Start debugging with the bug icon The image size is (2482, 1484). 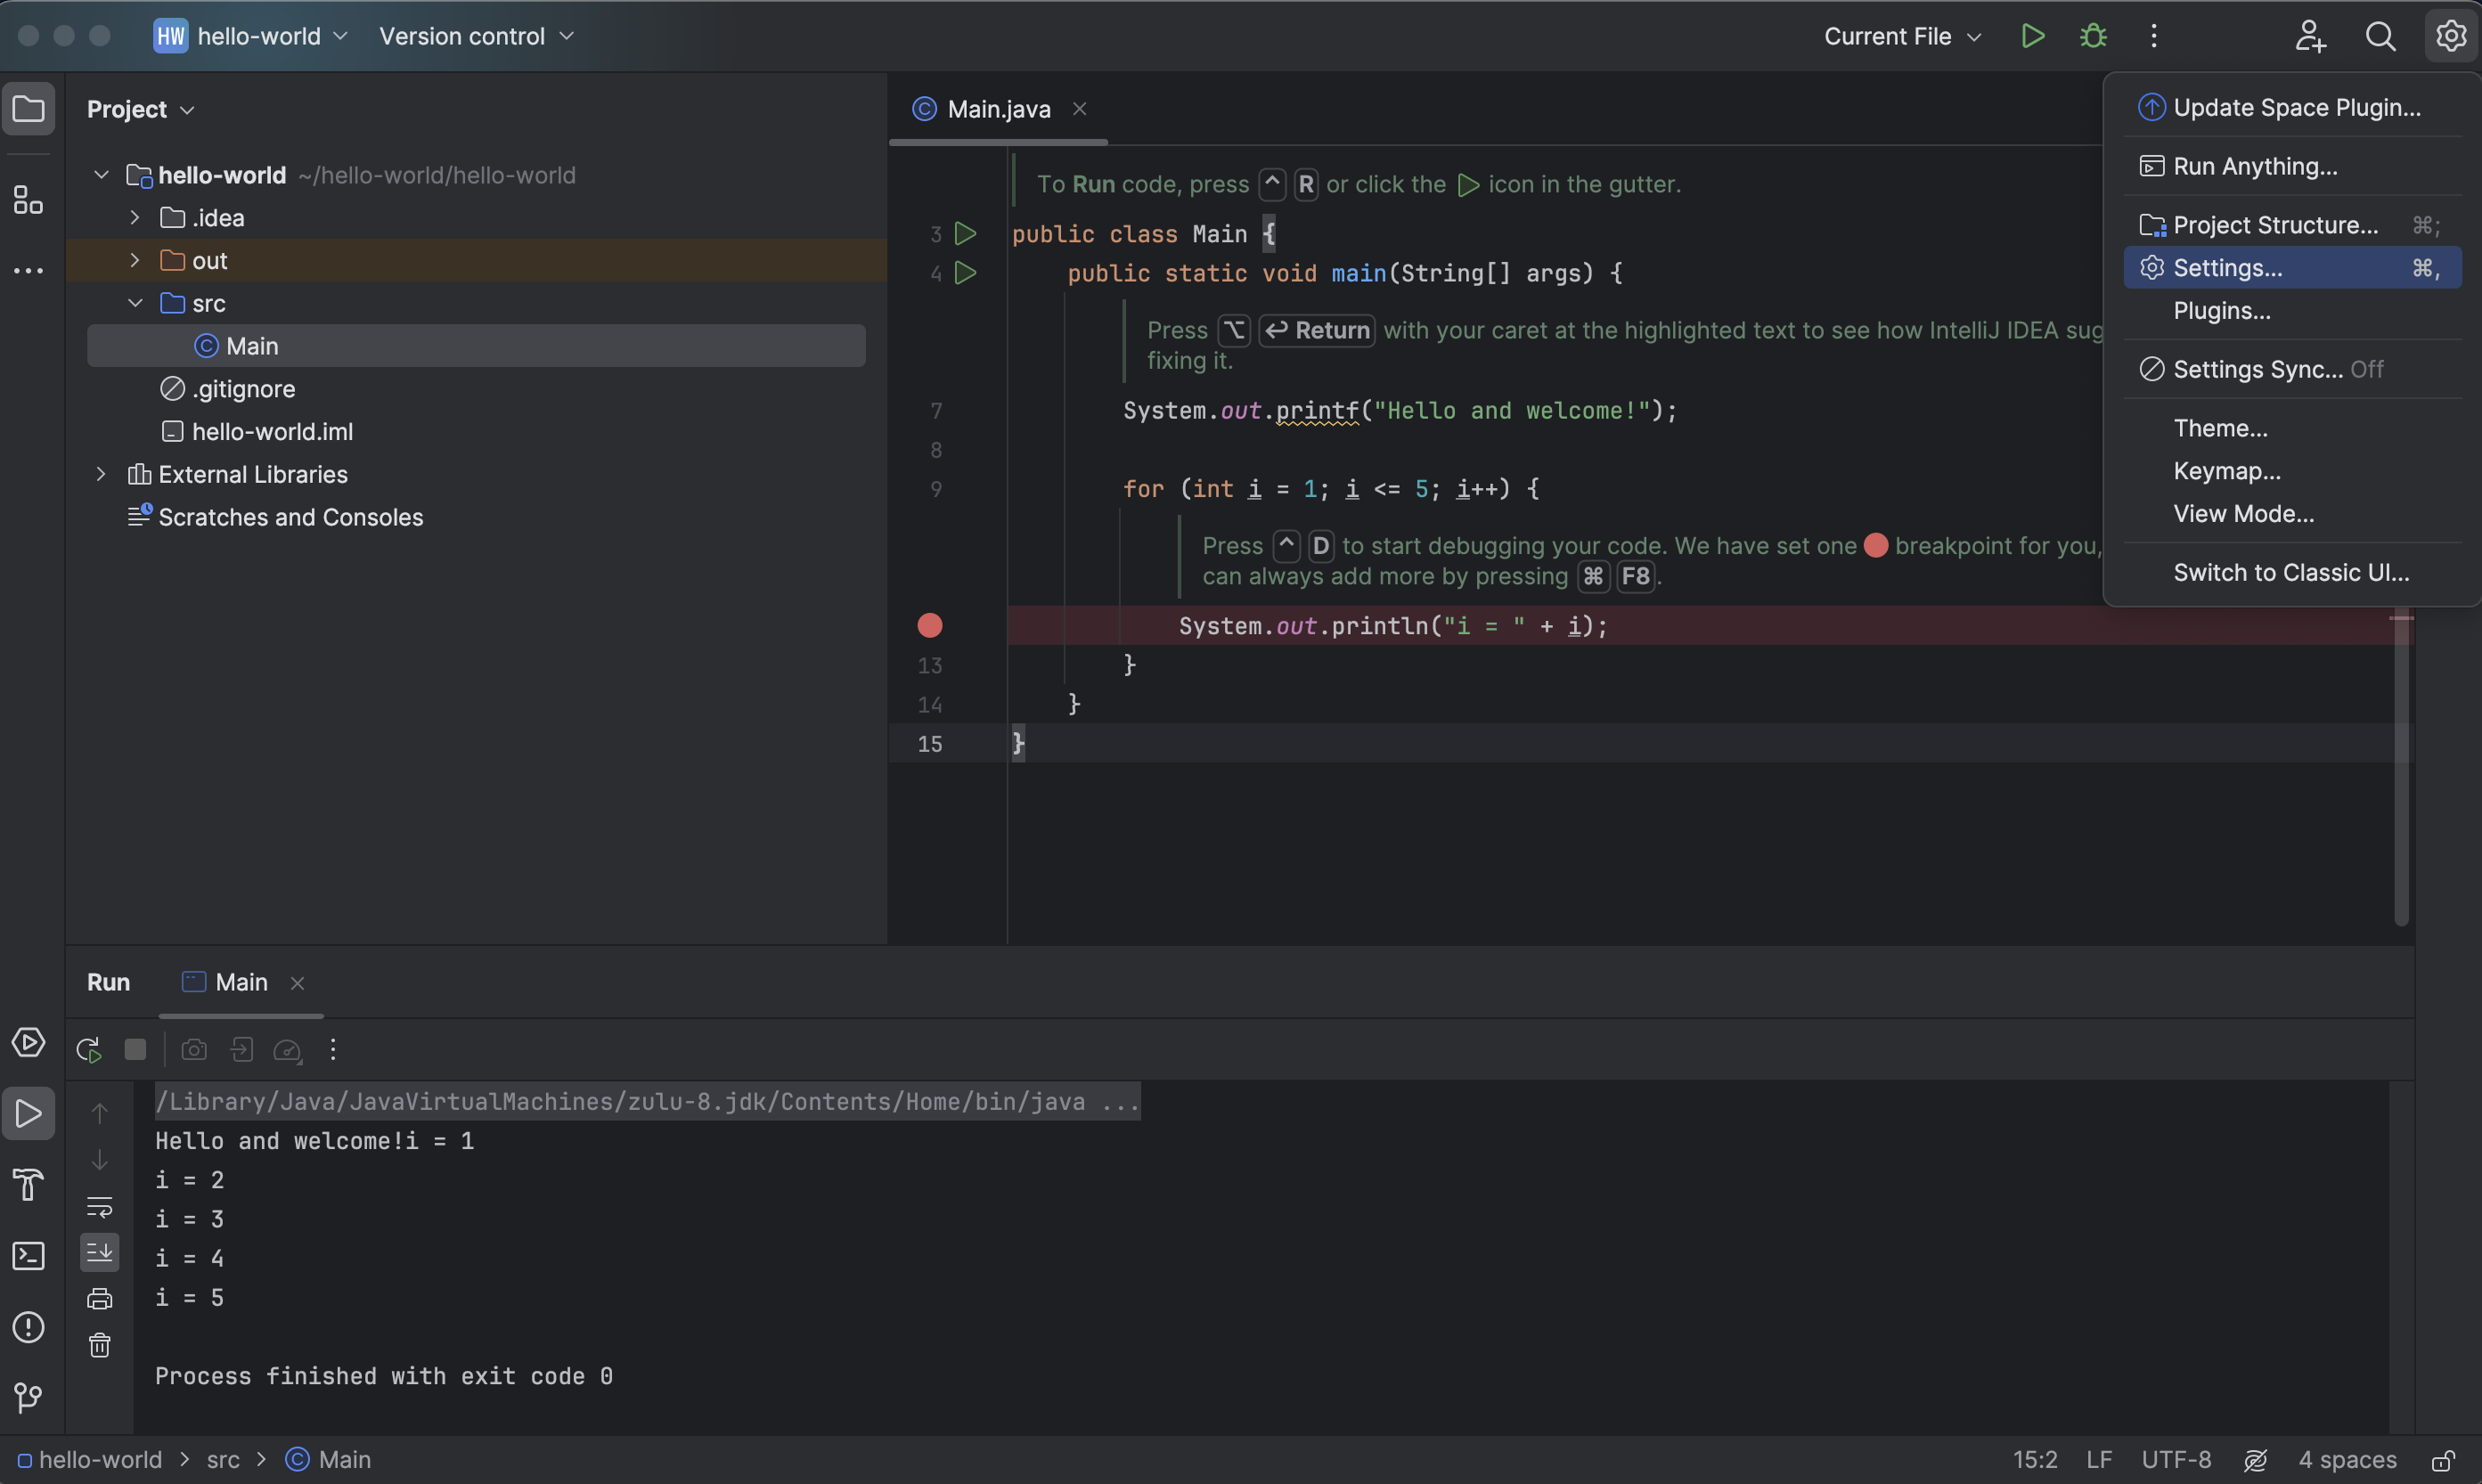click(2093, 36)
